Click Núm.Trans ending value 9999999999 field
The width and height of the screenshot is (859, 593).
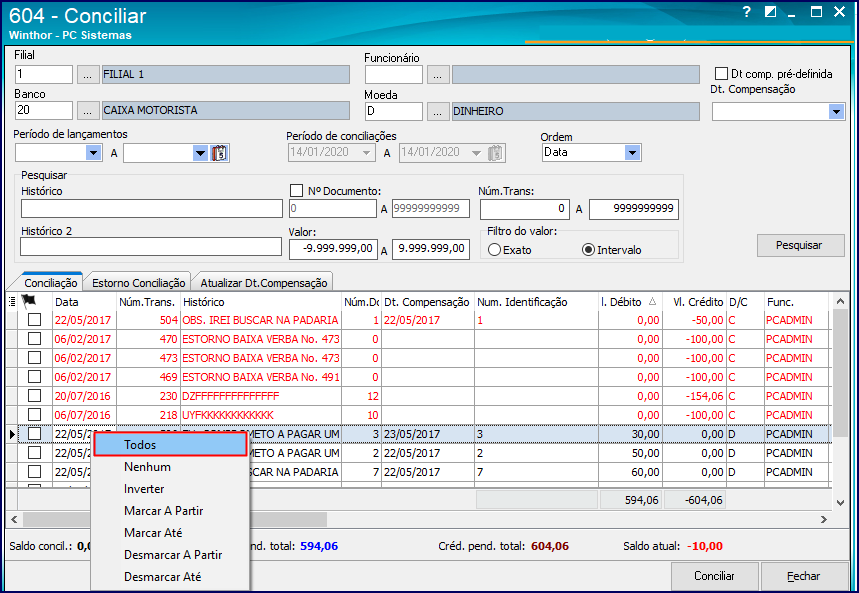[634, 209]
